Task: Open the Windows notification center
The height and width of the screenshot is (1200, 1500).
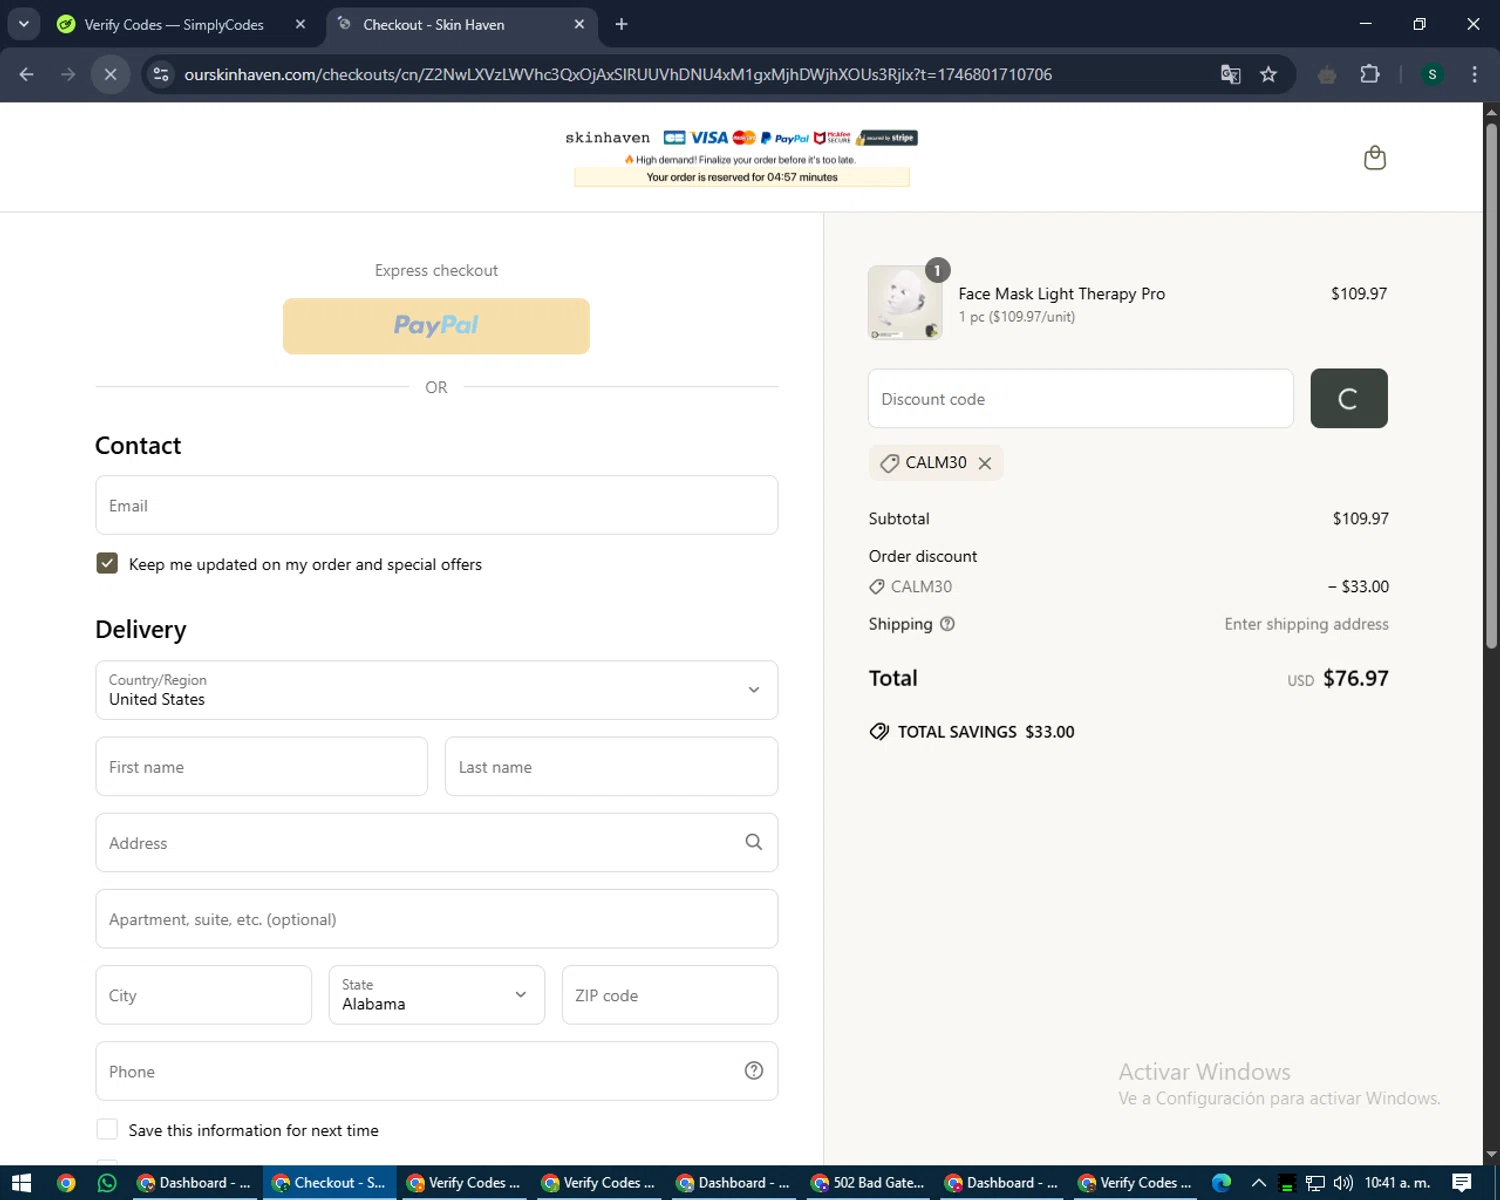Action: point(1462,1183)
